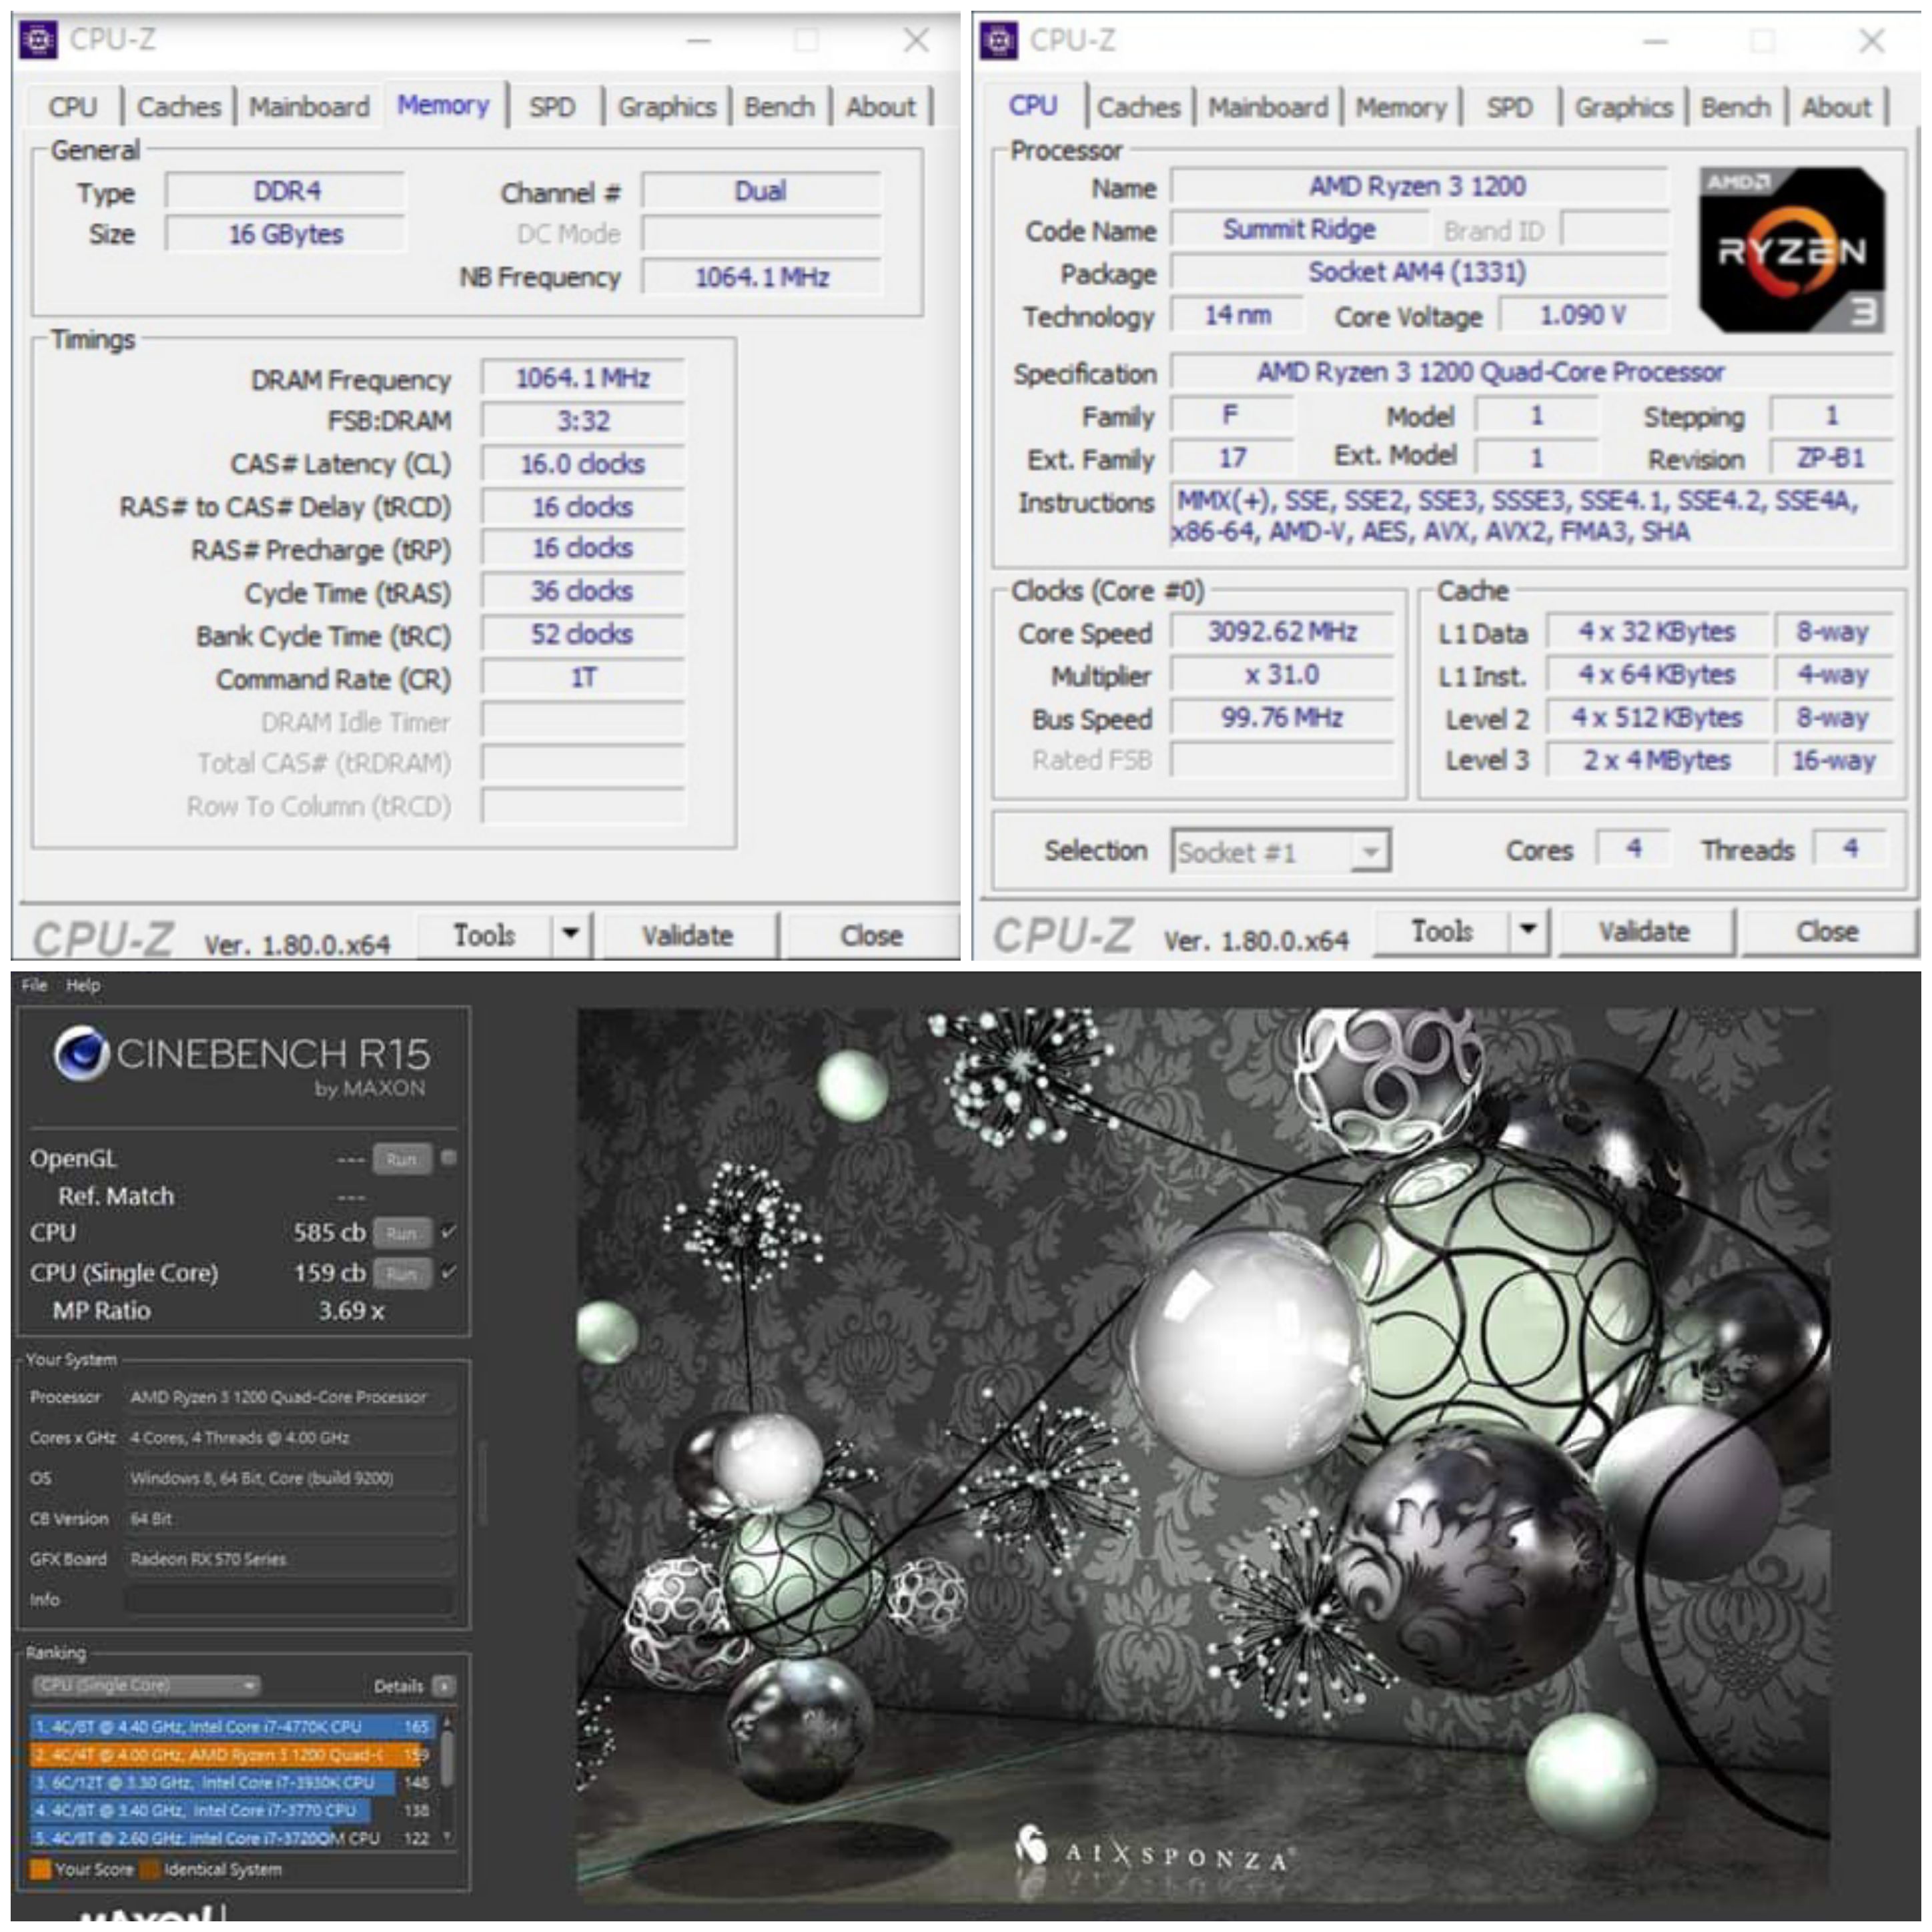This screenshot has height=1932, width=1932.
Task: Click the Details arrow icon in the Ranking panel
Action: coord(444,1686)
